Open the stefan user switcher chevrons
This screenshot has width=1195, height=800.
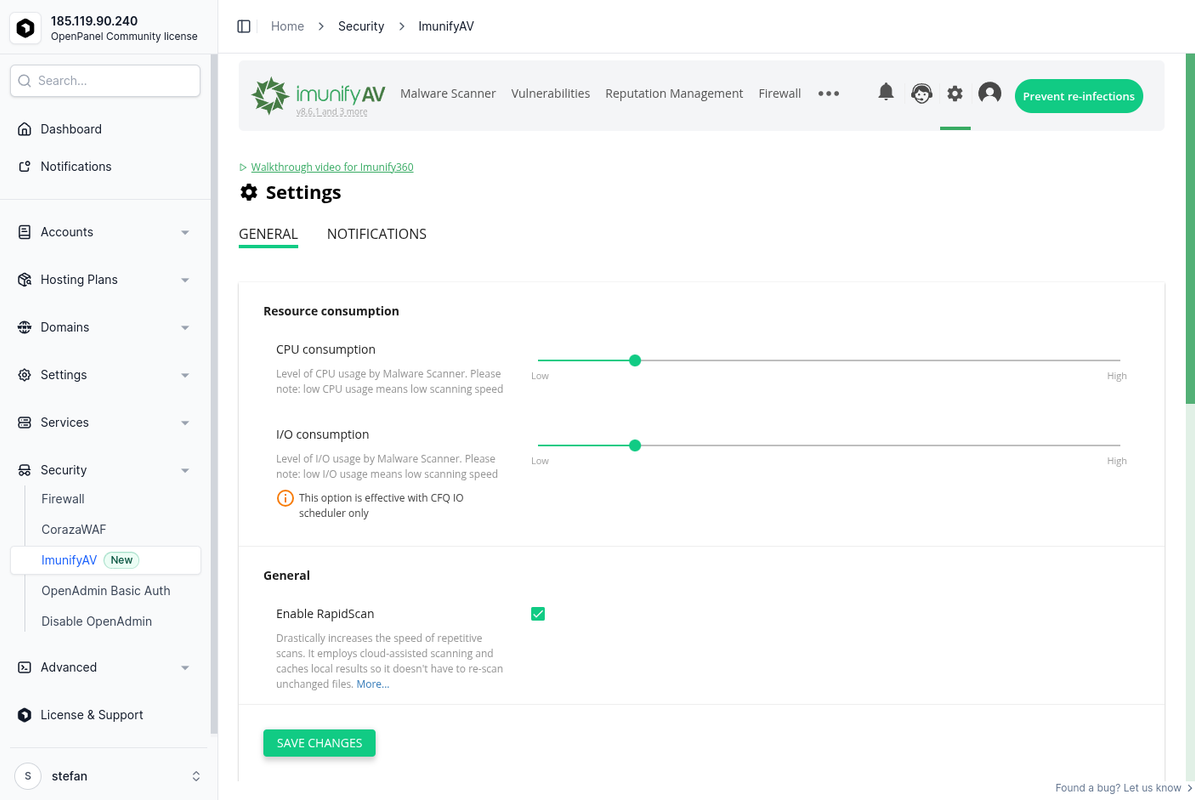(x=196, y=776)
